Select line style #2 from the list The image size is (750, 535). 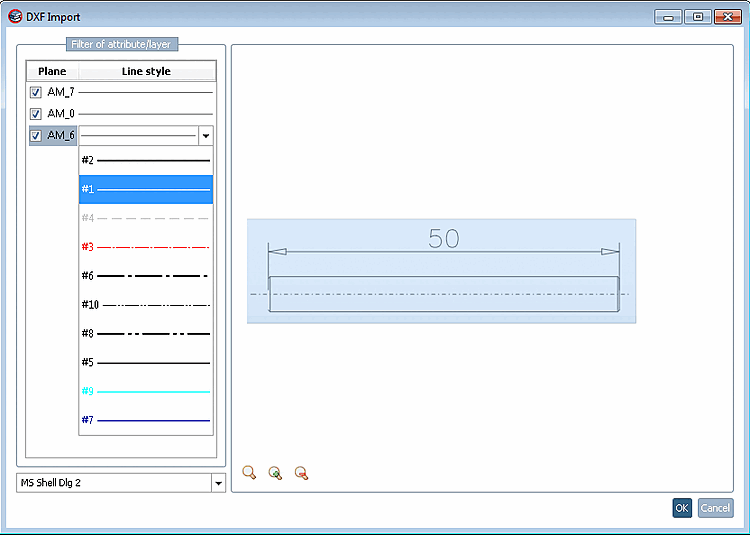pyautogui.click(x=146, y=161)
